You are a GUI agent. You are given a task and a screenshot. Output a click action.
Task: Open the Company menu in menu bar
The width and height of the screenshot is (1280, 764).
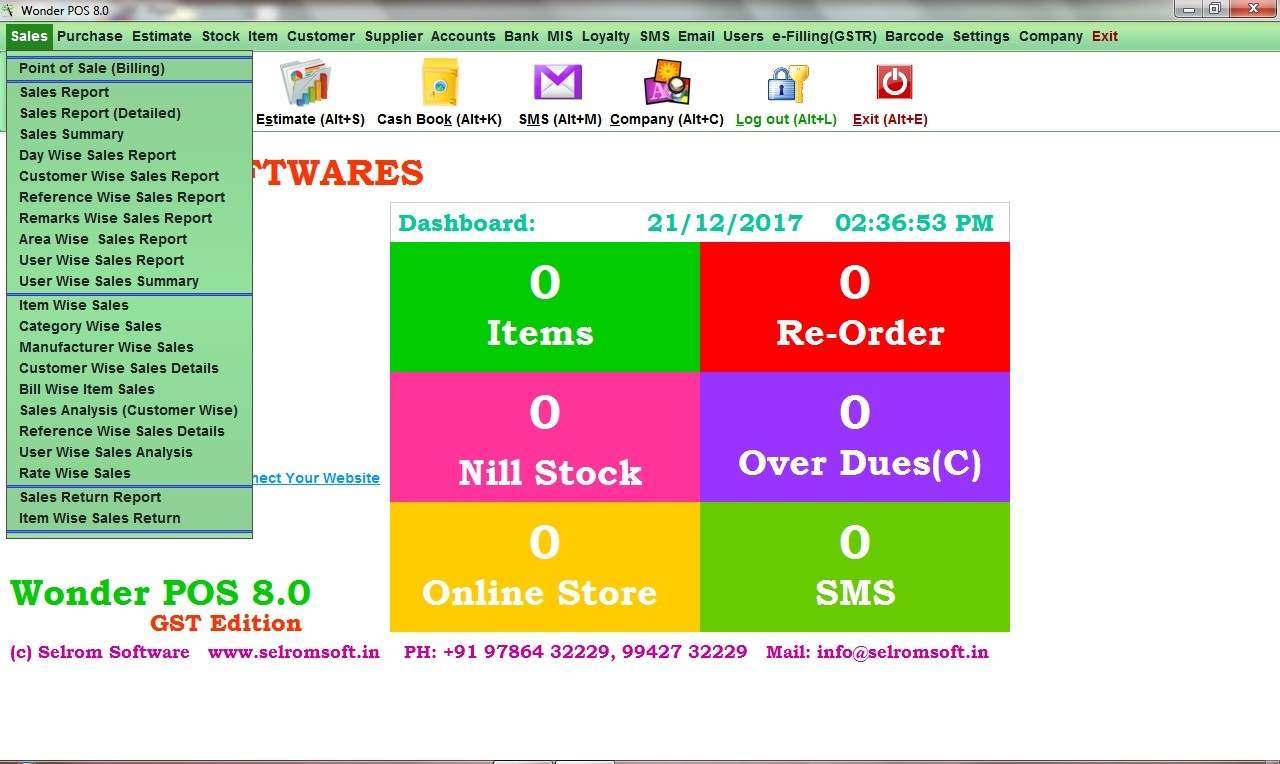tap(1051, 36)
